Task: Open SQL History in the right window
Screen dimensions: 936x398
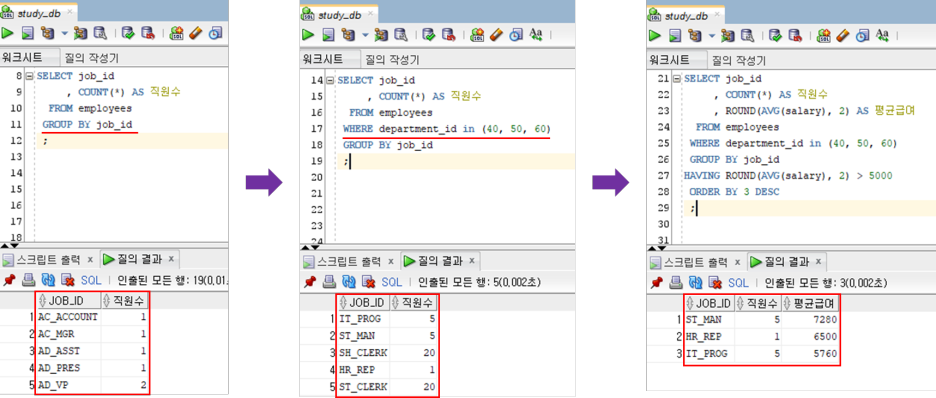Action: click(862, 35)
